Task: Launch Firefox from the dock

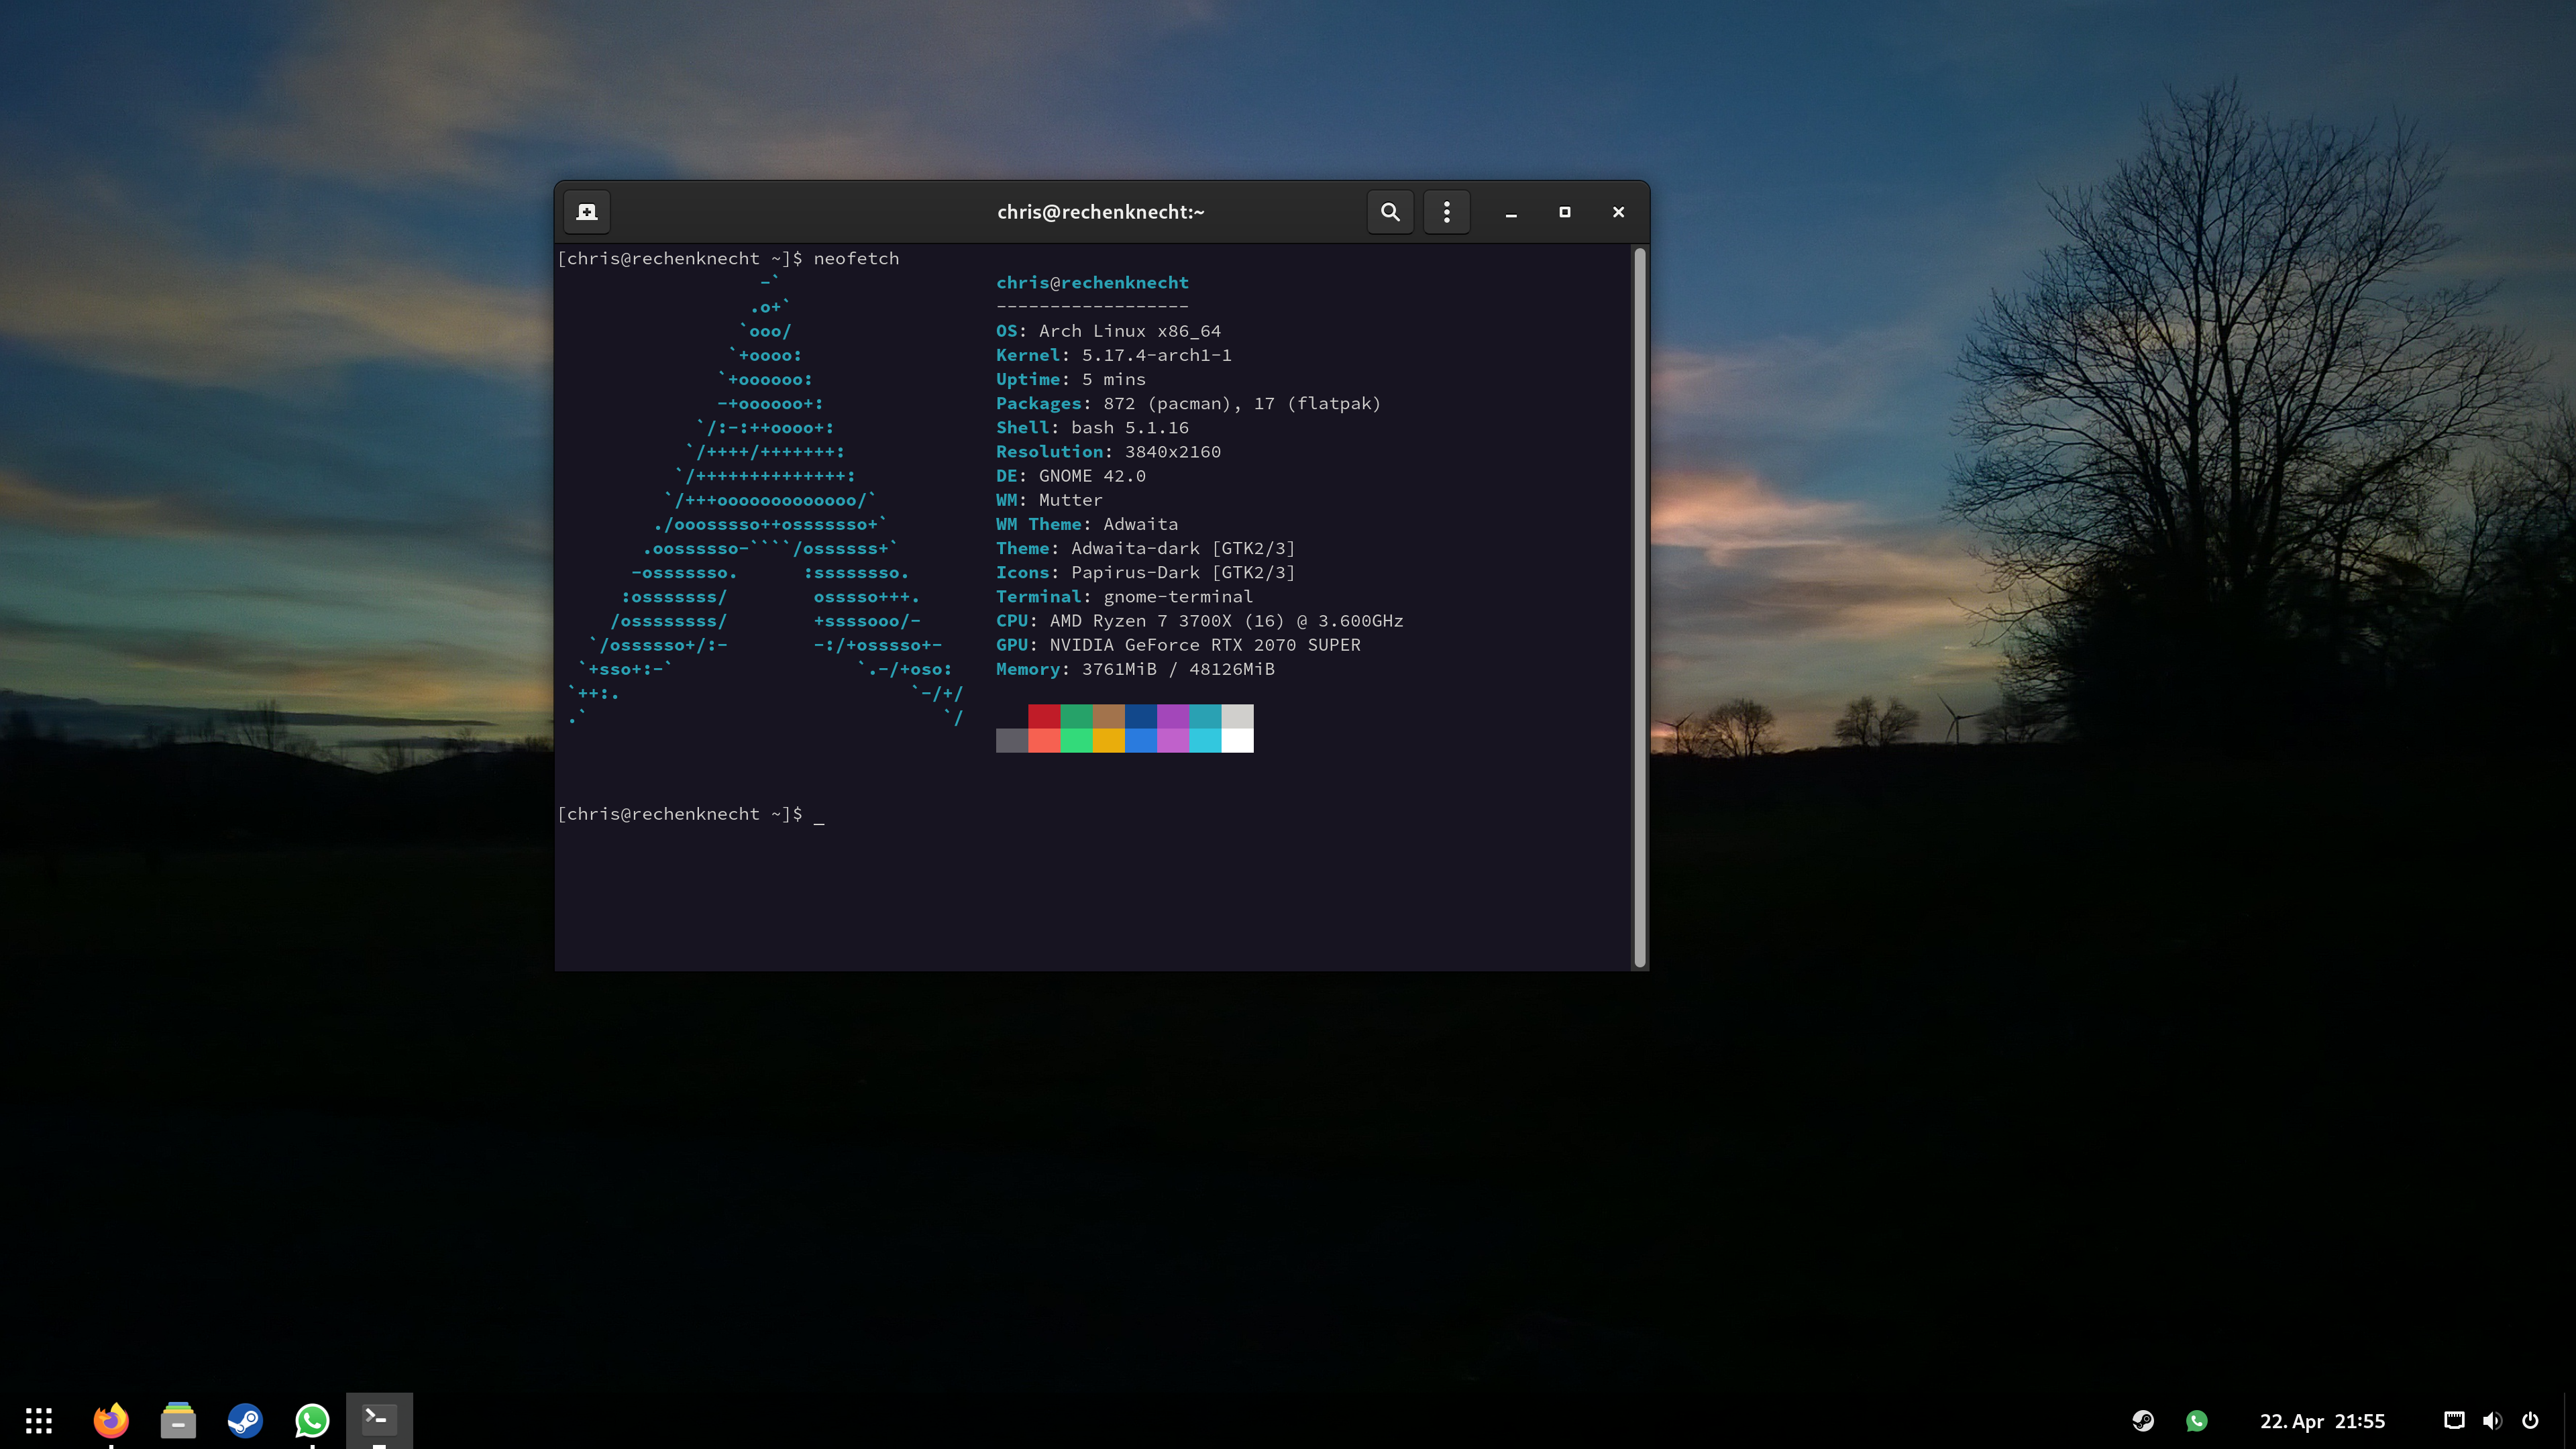Action: click(x=111, y=1420)
